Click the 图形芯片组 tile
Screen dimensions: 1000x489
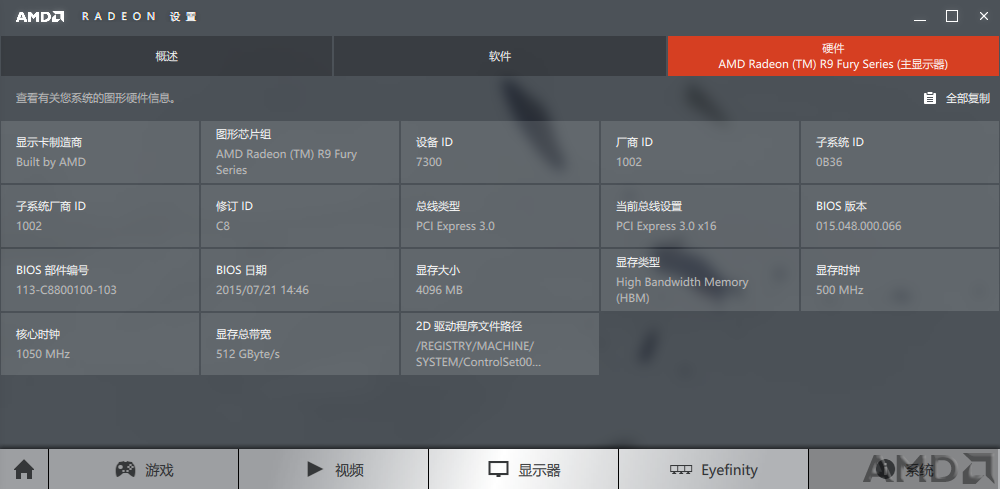tap(300, 152)
